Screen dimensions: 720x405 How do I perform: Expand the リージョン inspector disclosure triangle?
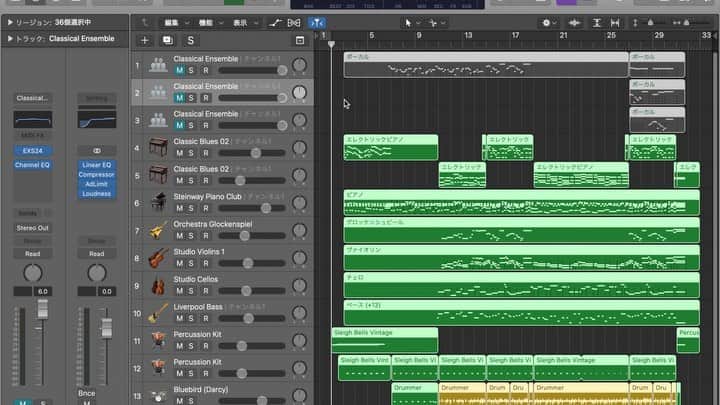tap(10, 22)
